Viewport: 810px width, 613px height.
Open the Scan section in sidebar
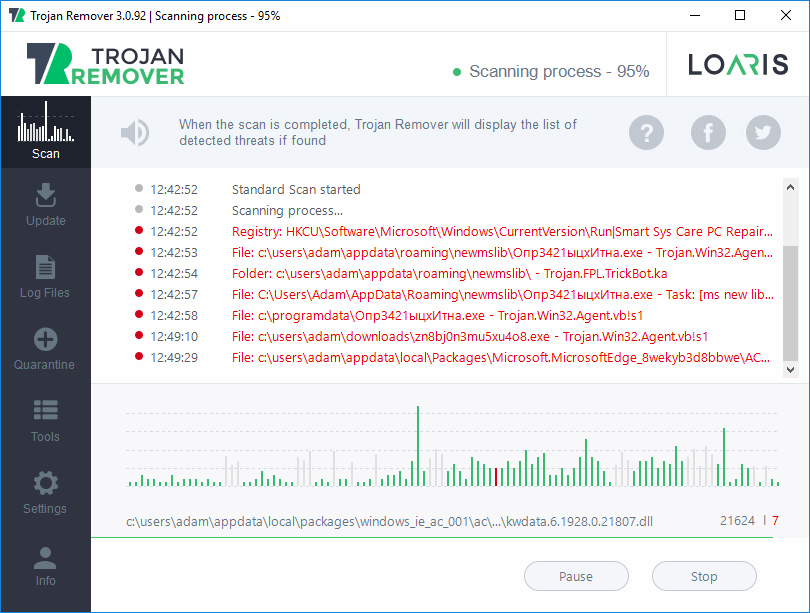(45, 132)
